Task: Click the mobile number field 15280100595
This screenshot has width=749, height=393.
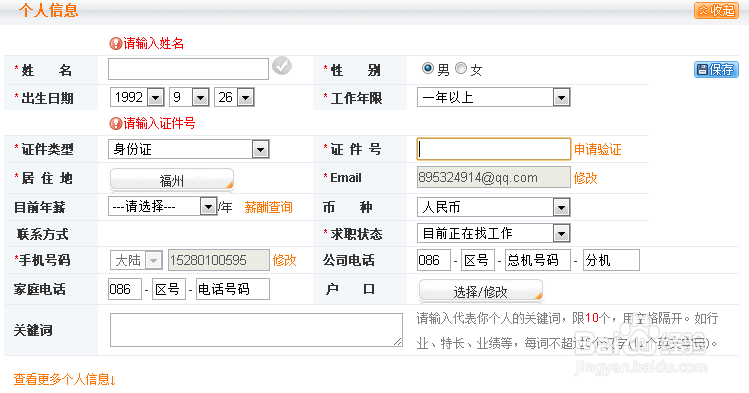Action: 219,260
